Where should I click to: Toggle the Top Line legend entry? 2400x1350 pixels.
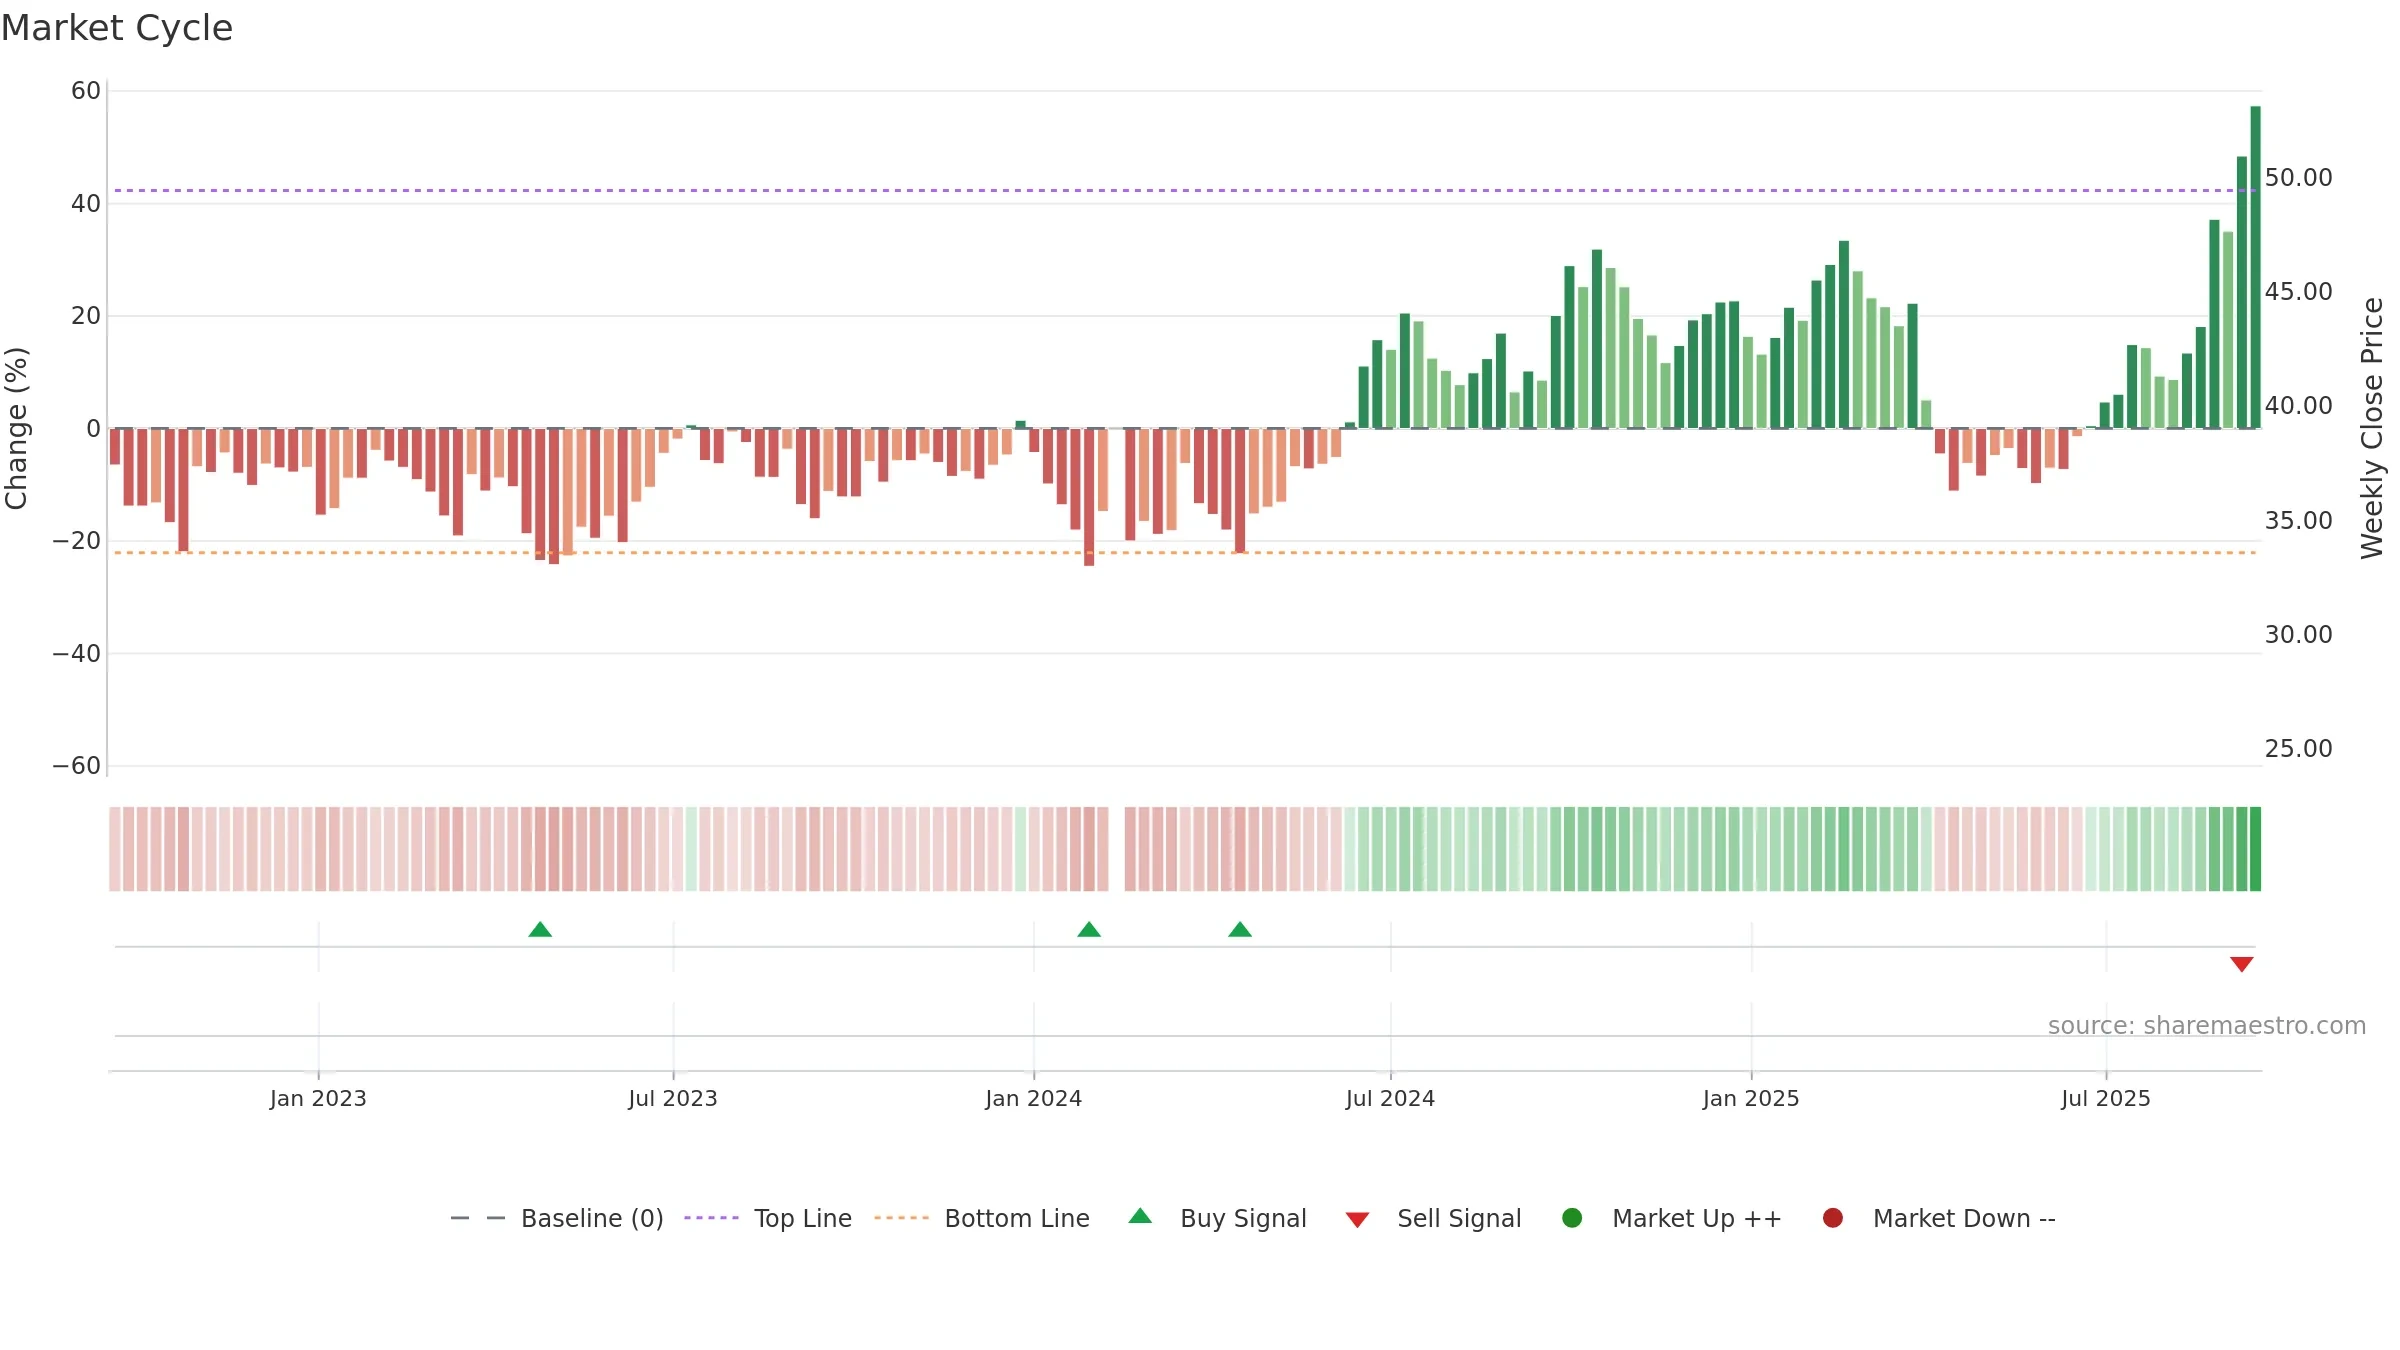(768, 1218)
